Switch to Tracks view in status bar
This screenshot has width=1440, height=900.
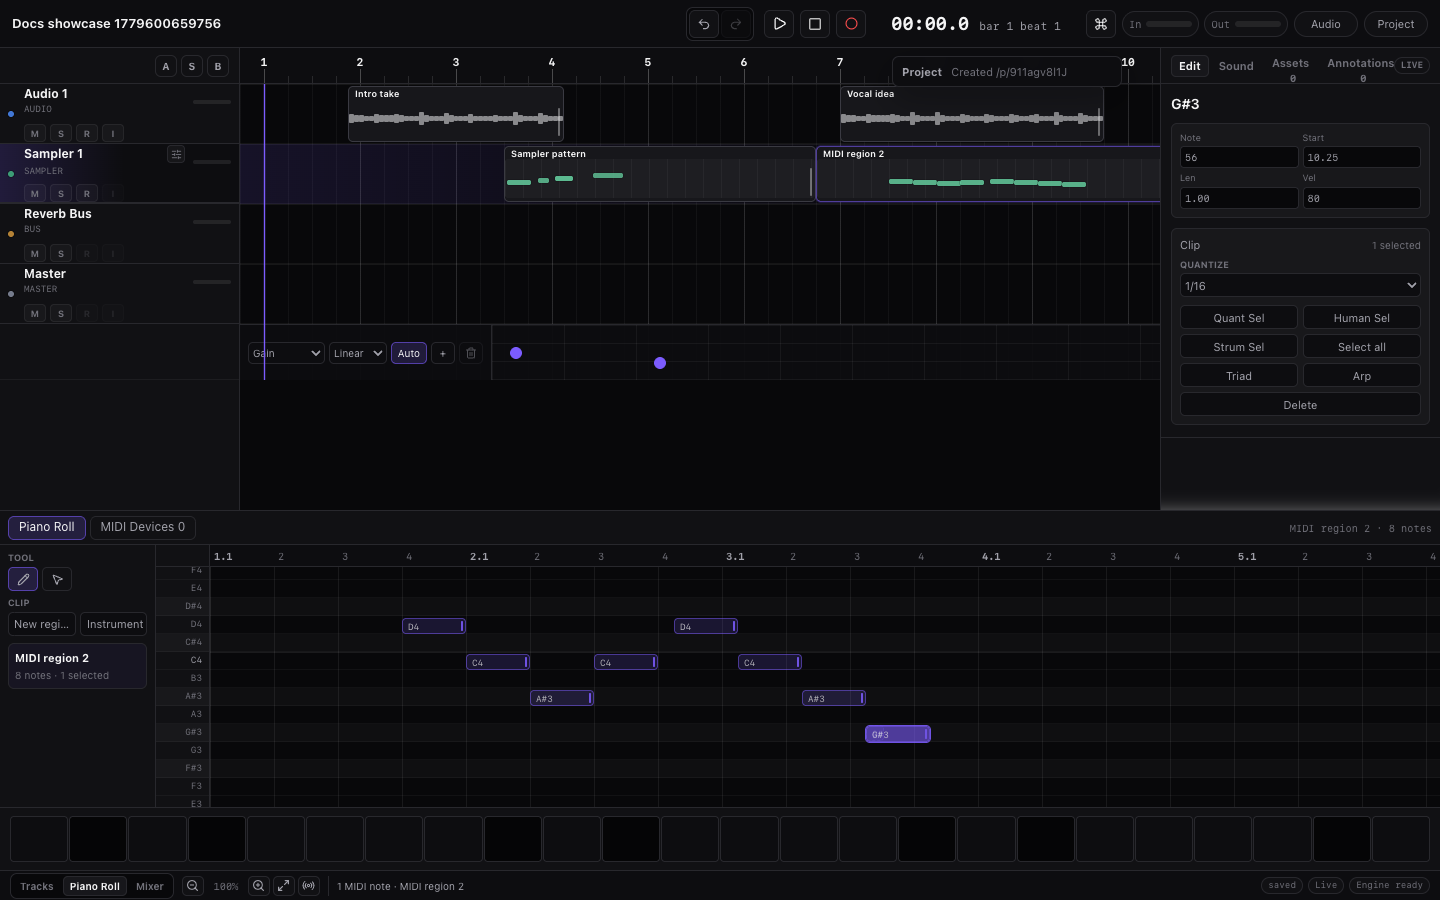pos(37,886)
